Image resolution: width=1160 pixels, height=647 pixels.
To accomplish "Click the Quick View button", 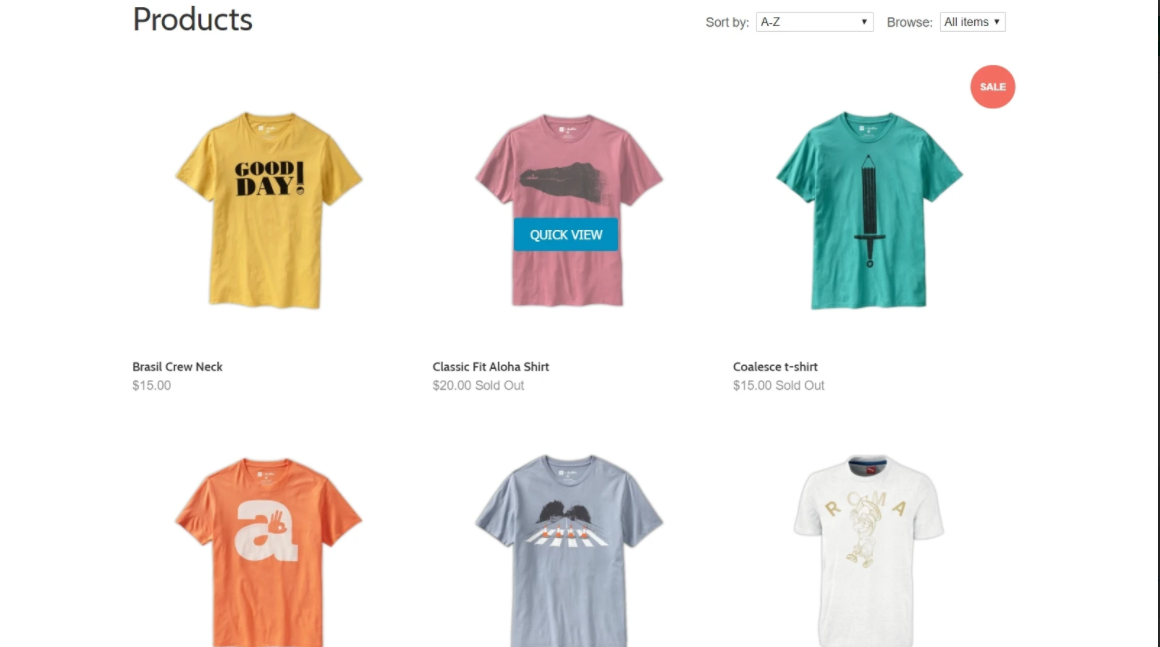I will (x=566, y=234).
